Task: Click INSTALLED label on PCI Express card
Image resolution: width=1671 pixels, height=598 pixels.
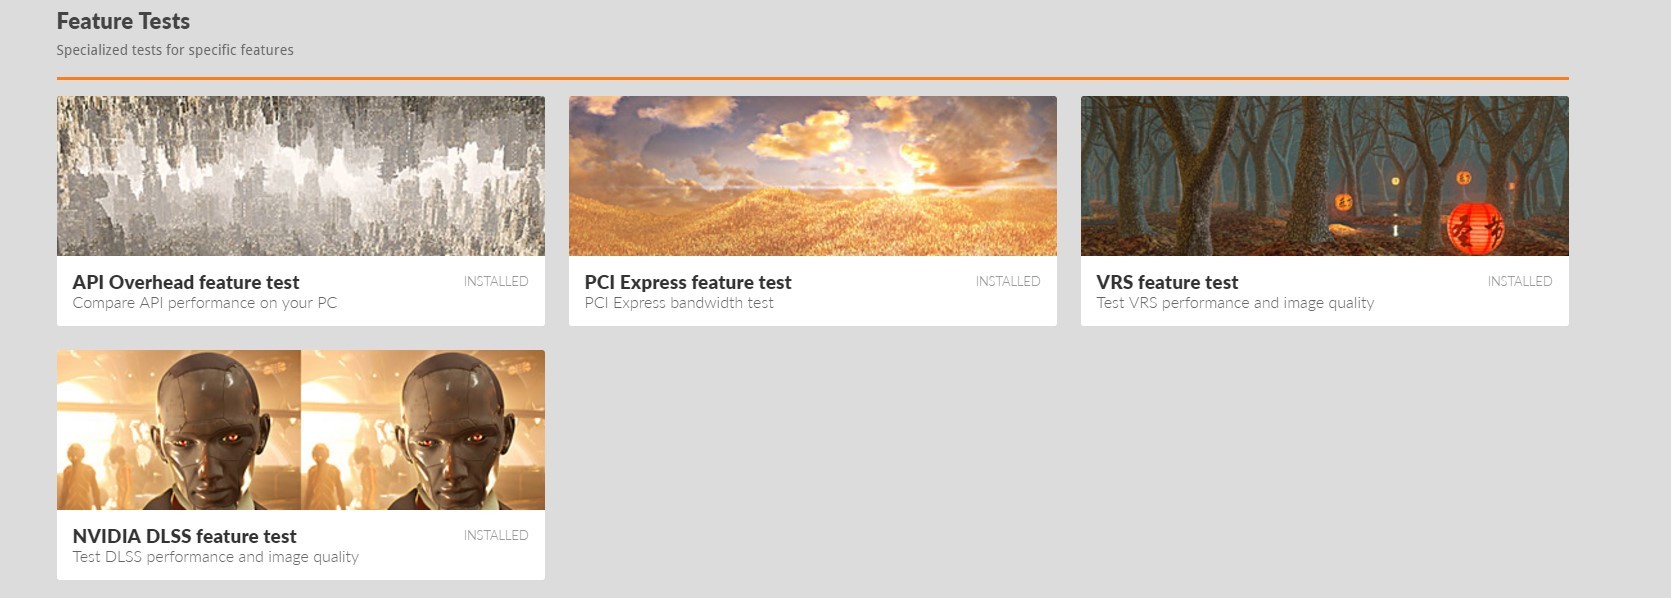Action: coord(1008,281)
